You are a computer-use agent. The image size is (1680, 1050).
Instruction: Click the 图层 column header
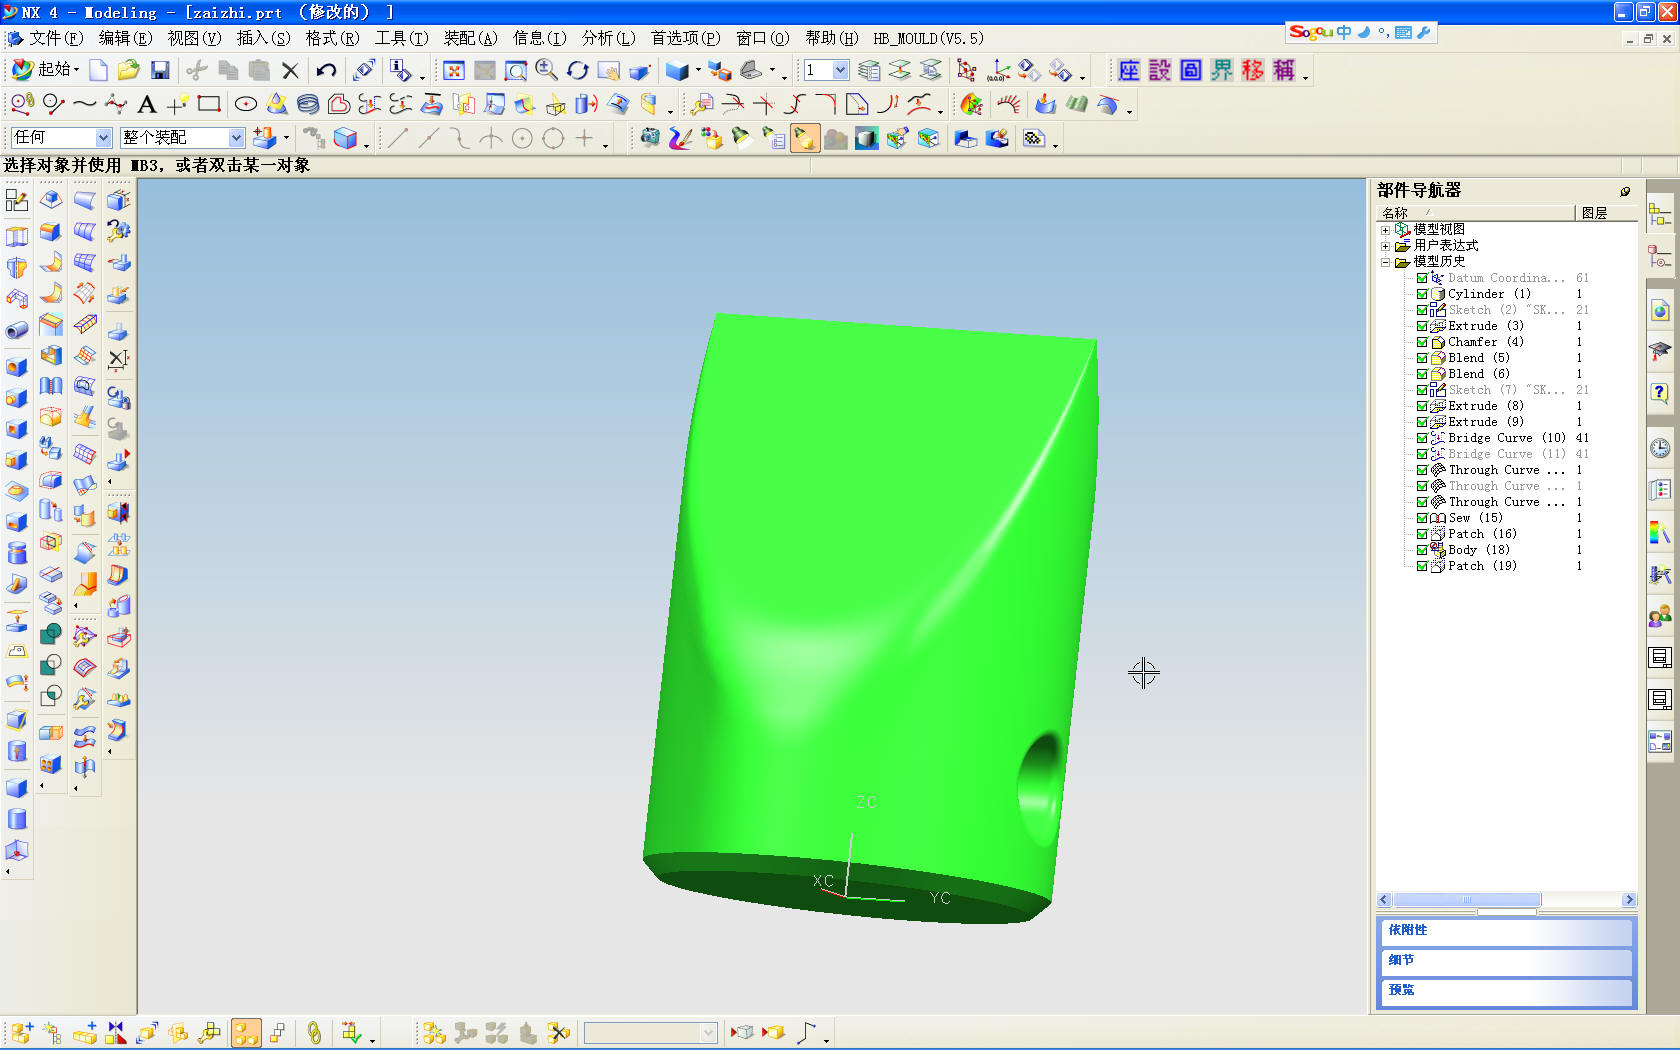pos(1606,213)
